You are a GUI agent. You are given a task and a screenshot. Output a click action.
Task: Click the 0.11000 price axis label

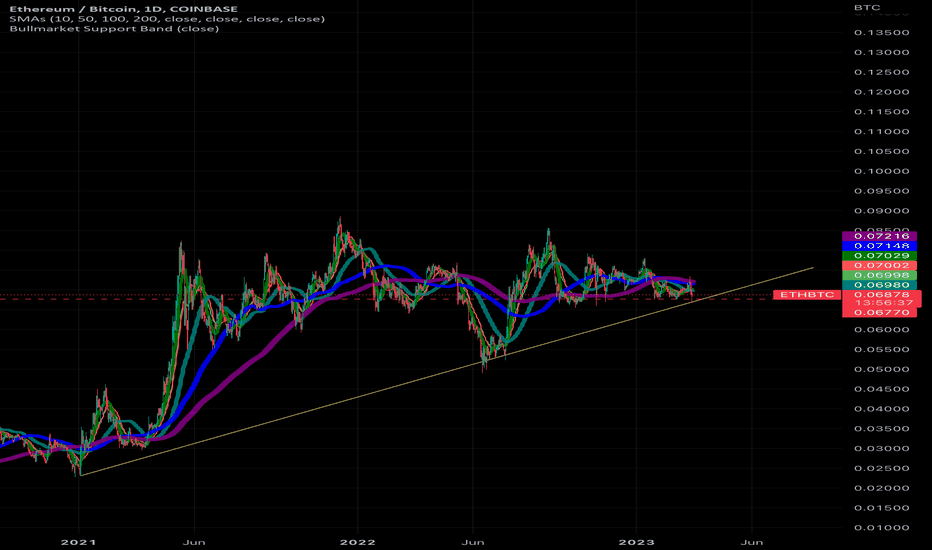(881, 132)
